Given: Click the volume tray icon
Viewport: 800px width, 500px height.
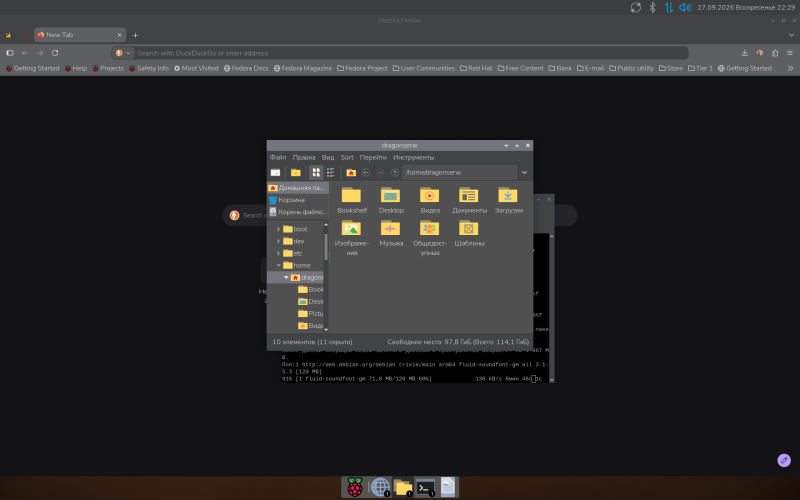Looking at the screenshot, I should point(685,7).
